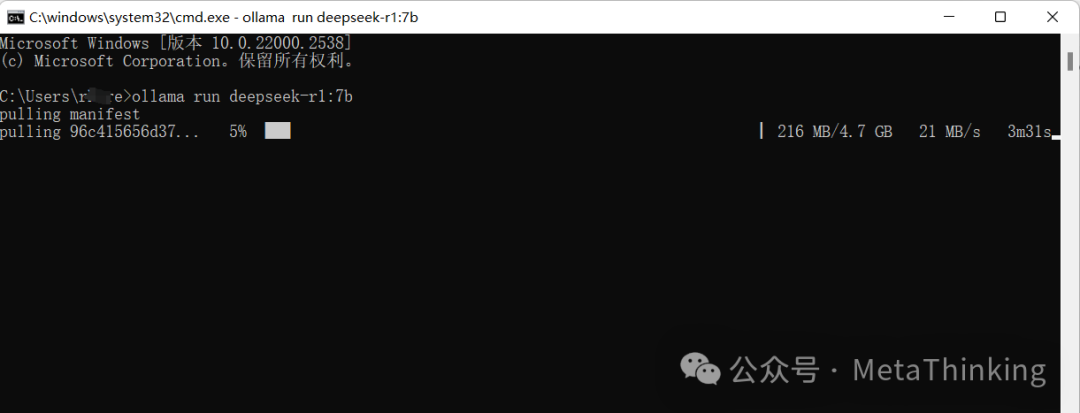Viewport: 1080px width, 413px height.
Task: Click the vertical scrollbar thumb
Action: pos(1070,61)
